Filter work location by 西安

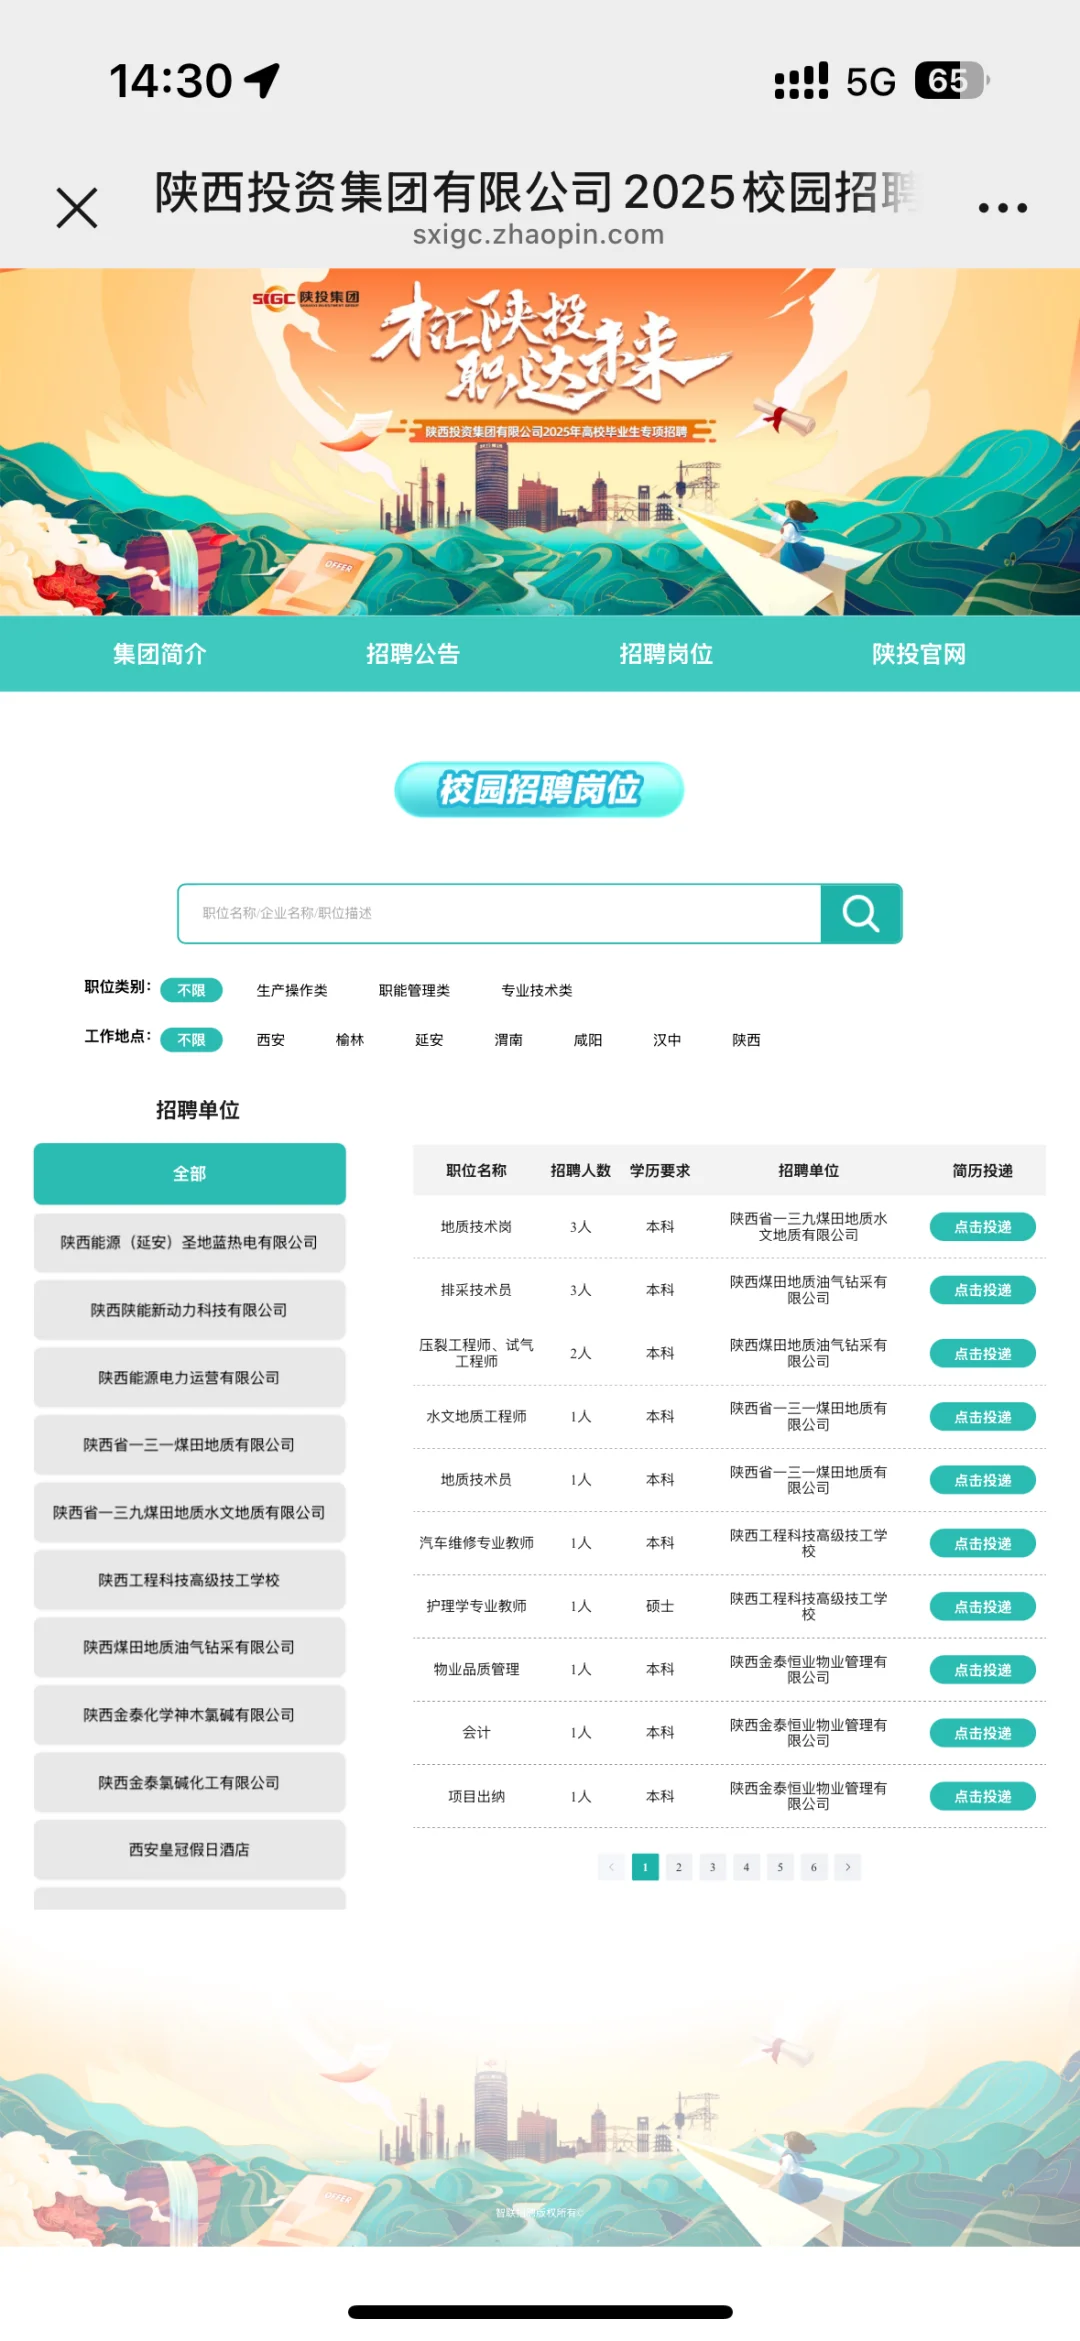(271, 1040)
